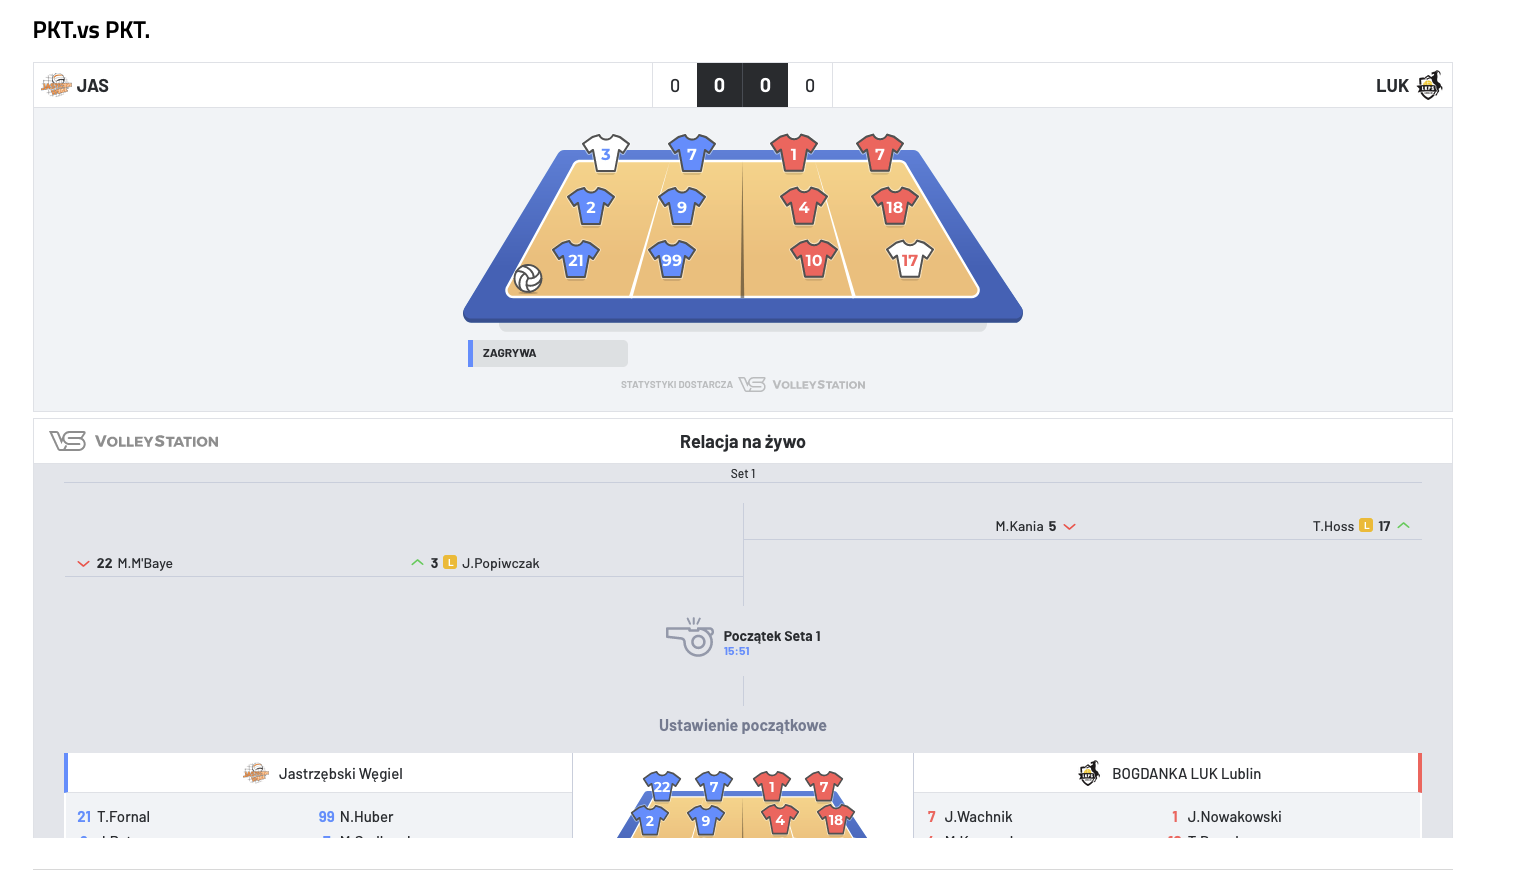The image size is (1523, 871).
Task: Click red jersey number 10 on court
Action: click(x=813, y=260)
